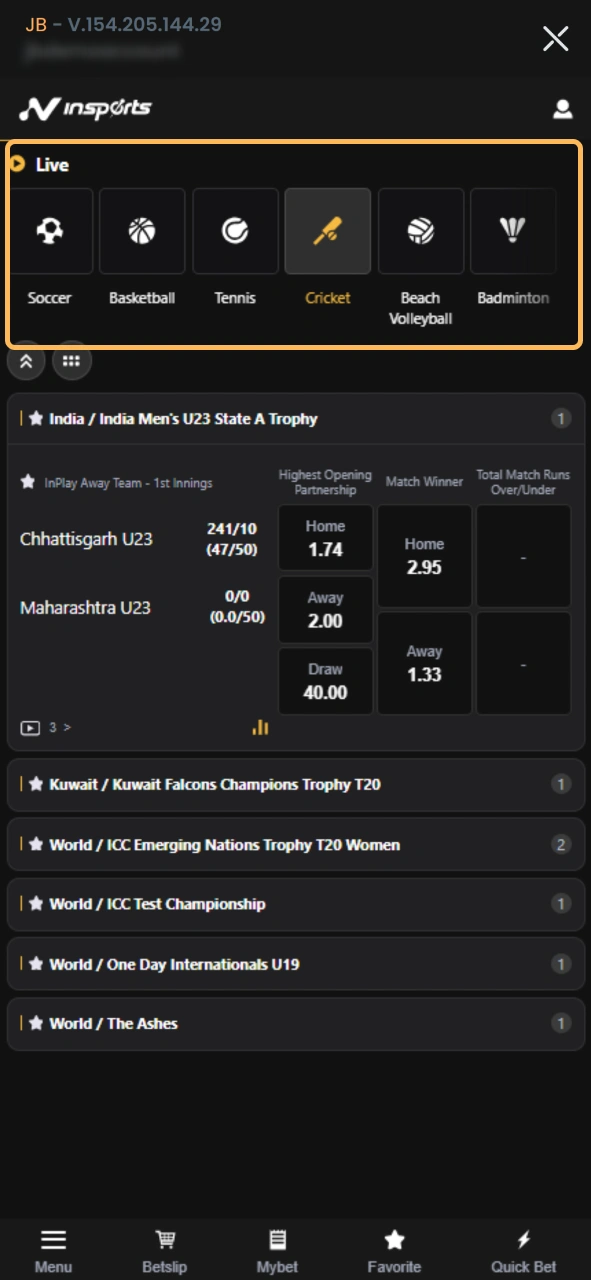Open the statistics bar chart icon
The image size is (591, 1280).
point(260,727)
